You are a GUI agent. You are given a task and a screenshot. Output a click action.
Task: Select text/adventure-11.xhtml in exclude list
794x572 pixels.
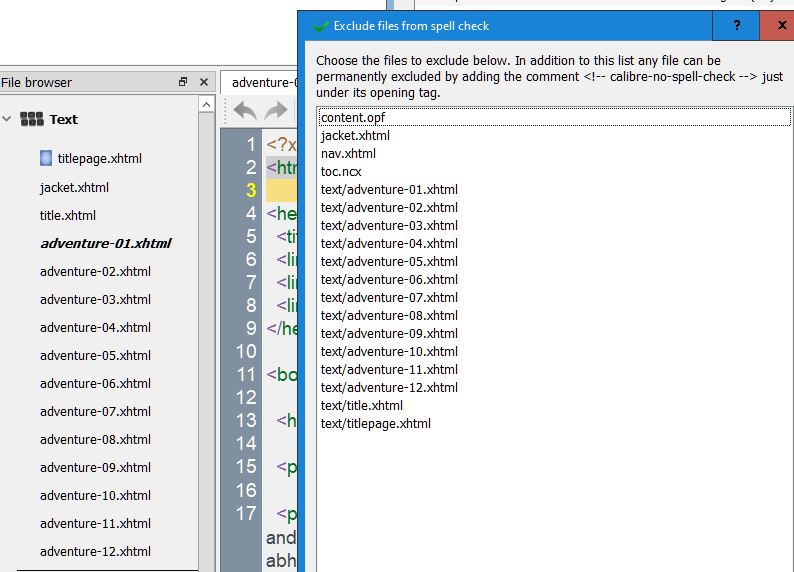[x=554, y=369]
